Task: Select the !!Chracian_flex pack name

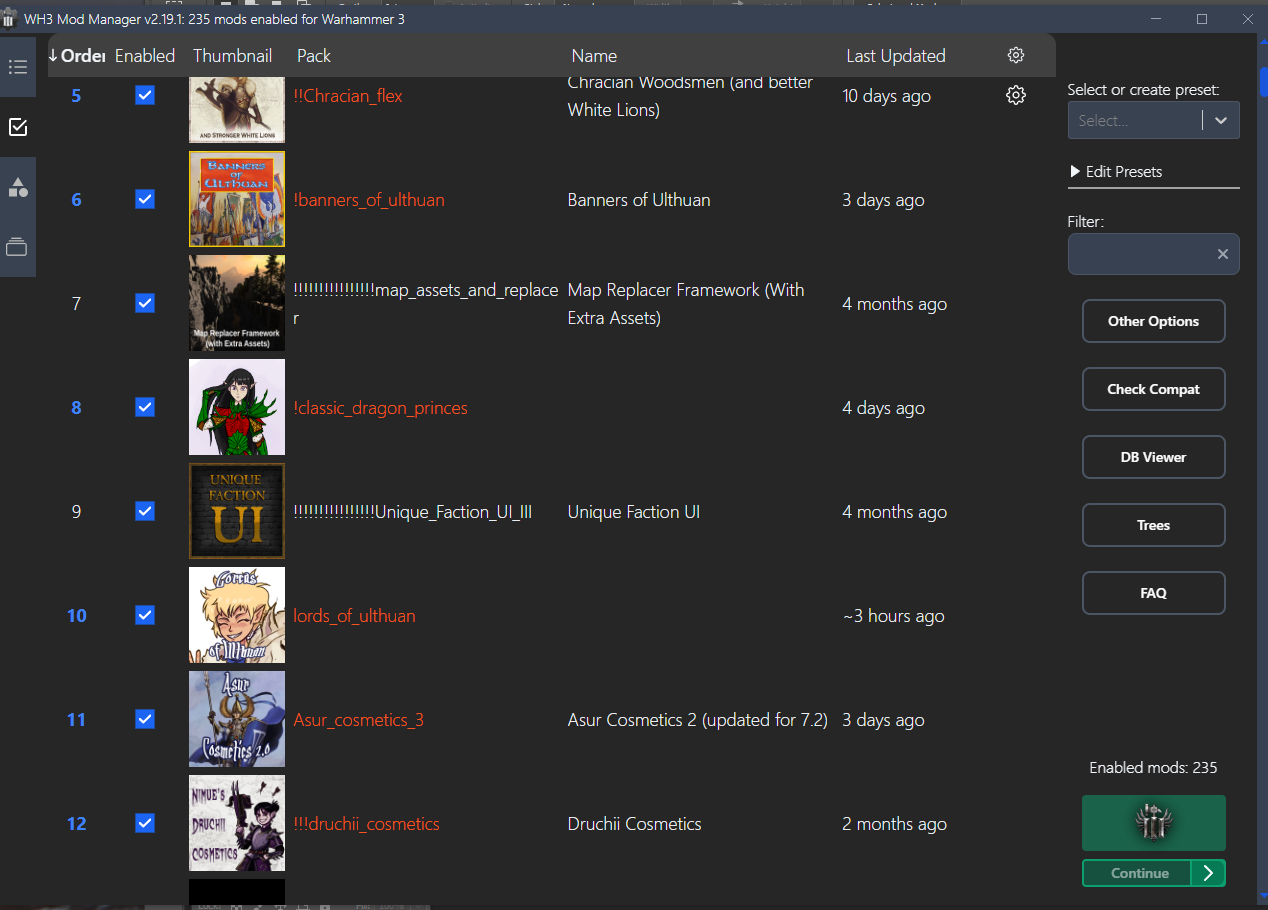Action: point(348,96)
